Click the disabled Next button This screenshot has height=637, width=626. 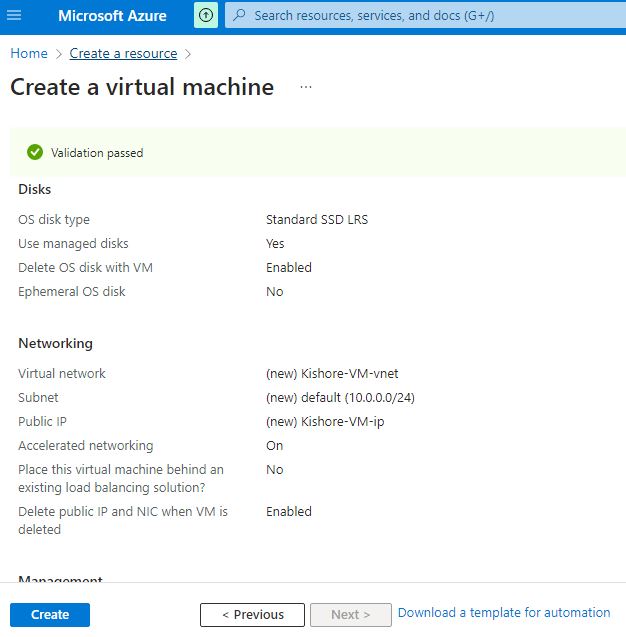[350, 615]
